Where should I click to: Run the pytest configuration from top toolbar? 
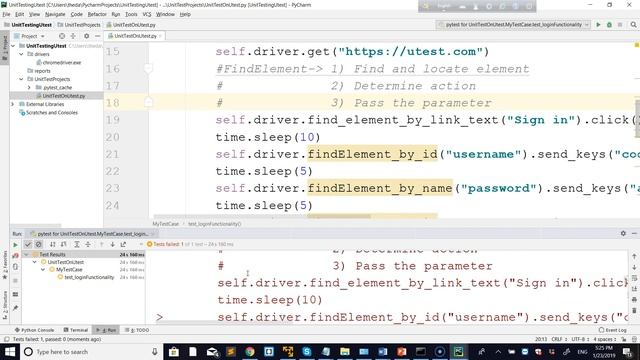(598, 25)
